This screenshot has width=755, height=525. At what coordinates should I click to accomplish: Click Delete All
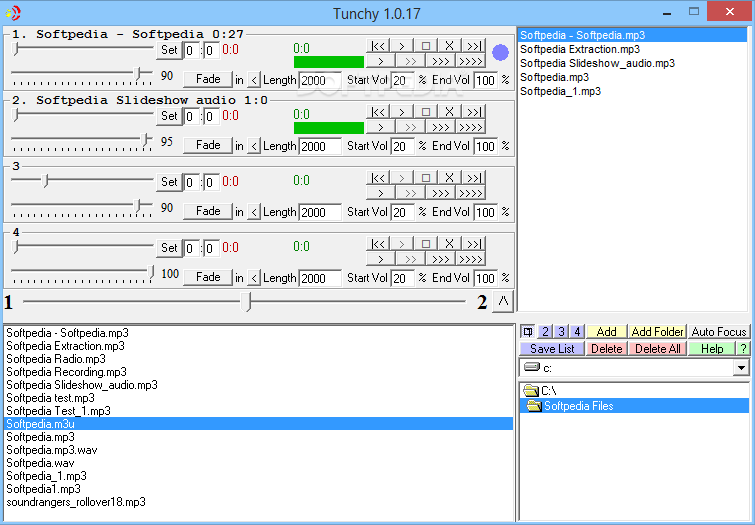click(x=657, y=348)
